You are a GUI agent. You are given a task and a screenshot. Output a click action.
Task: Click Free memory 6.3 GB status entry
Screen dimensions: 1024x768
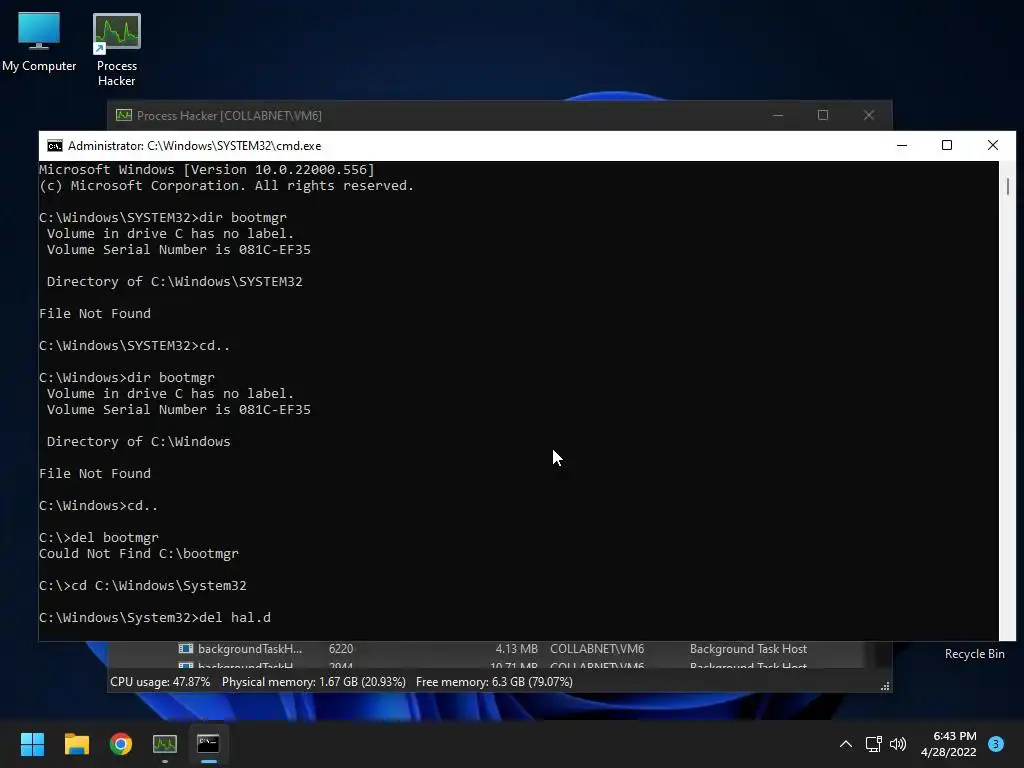click(494, 682)
